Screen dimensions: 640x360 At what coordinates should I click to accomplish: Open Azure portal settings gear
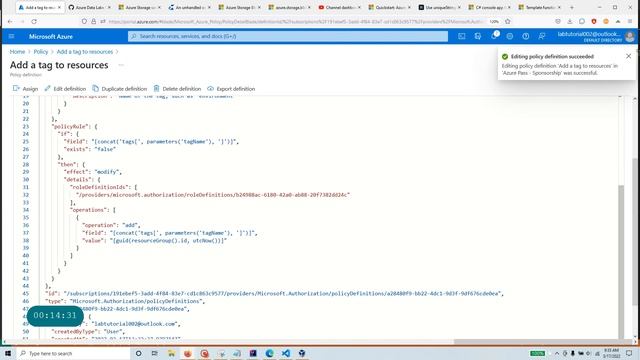pos(510,36)
